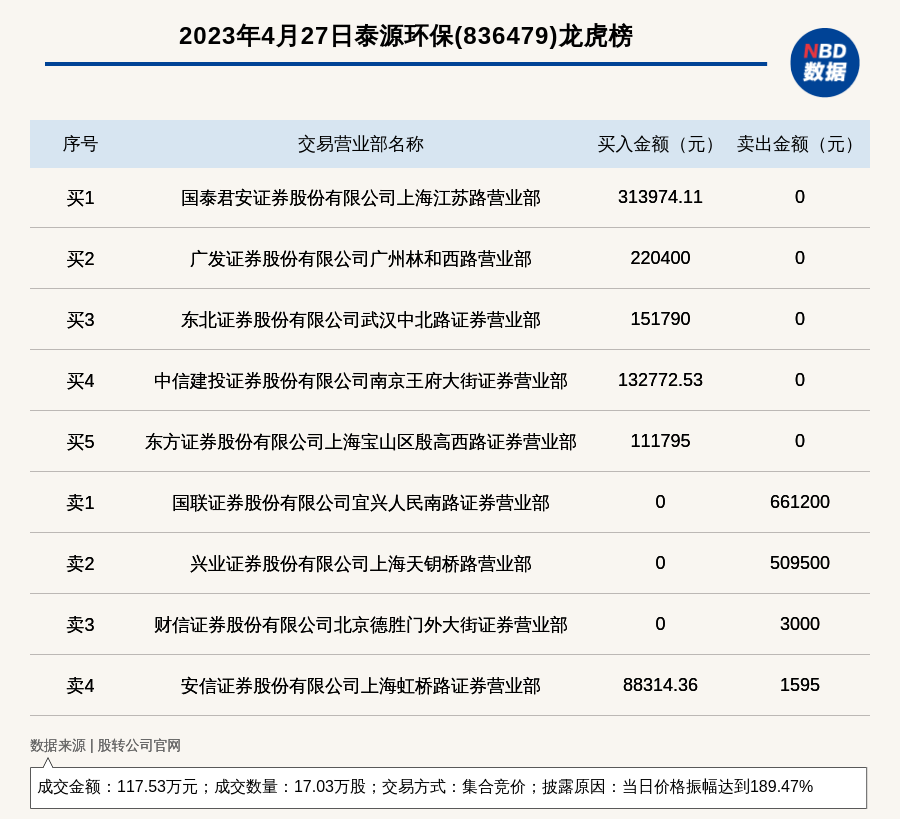
Task: Select row label 买2
Action: point(80,259)
